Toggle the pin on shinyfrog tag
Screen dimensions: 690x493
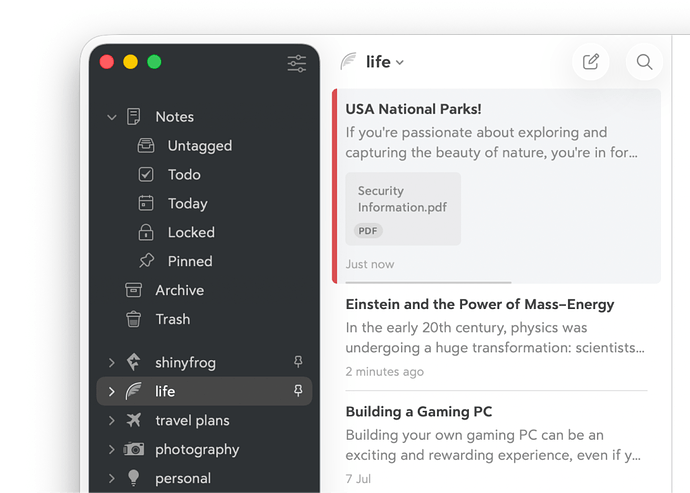pyautogui.click(x=298, y=363)
